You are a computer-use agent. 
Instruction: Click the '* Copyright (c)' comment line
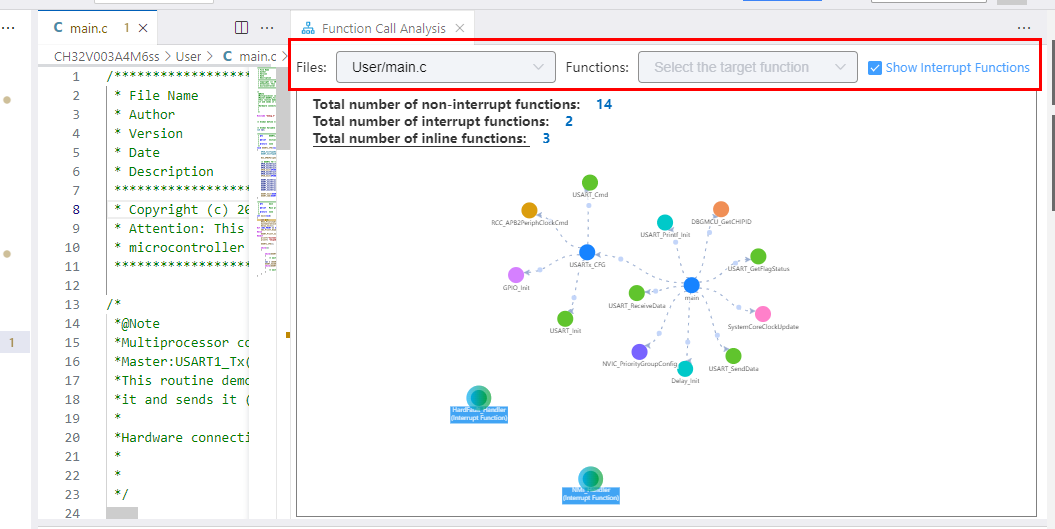[x=182, y=209]
